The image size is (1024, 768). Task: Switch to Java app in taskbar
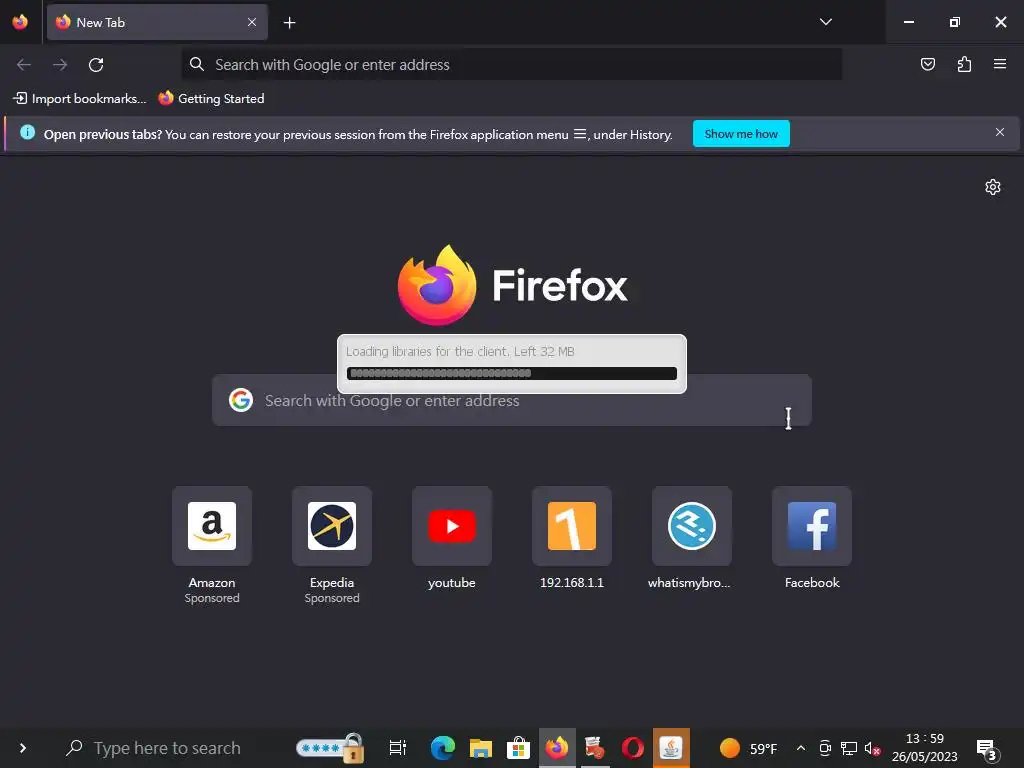pos(671,748)
